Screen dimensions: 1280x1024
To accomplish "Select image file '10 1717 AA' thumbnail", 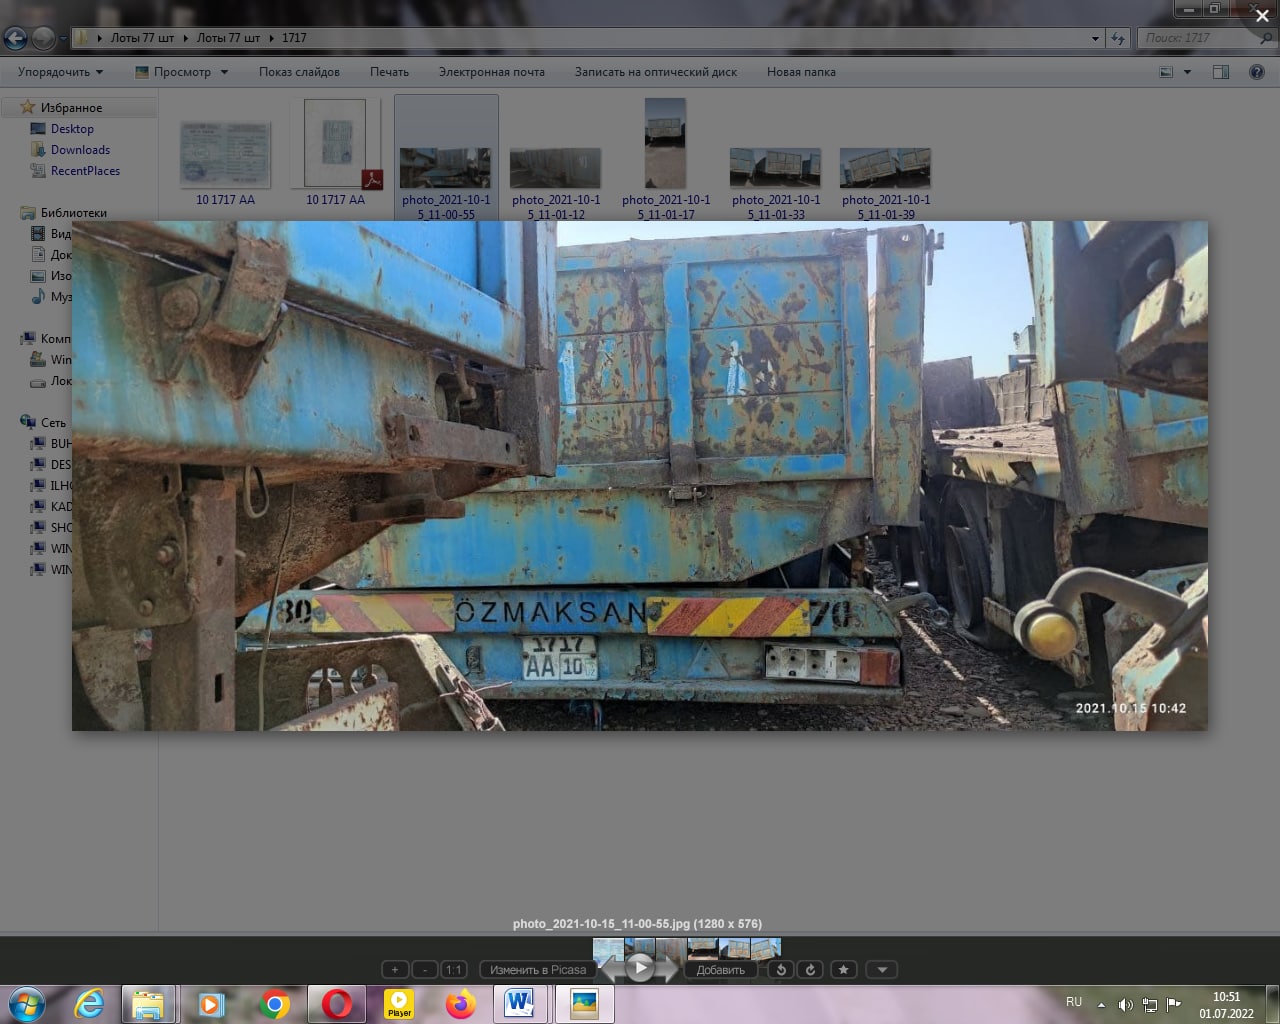I will coord(225,155).
